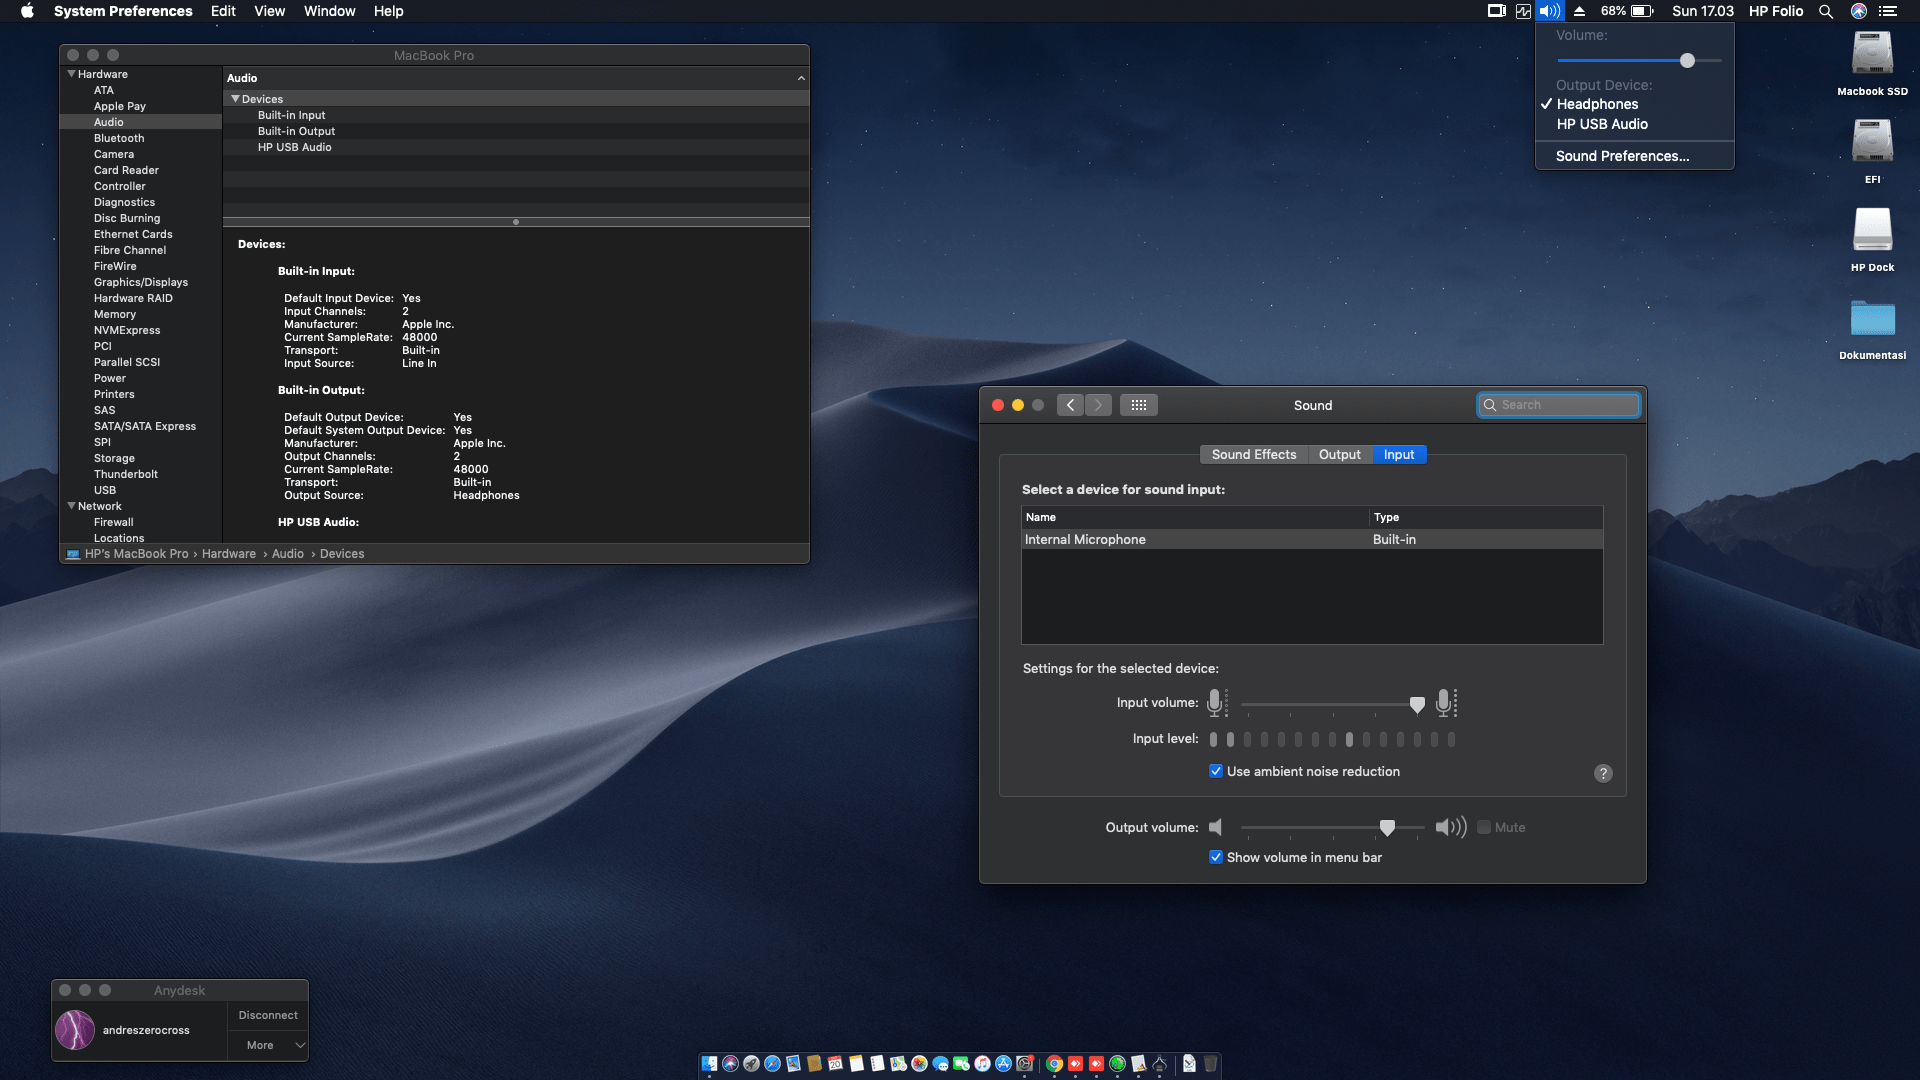Open Messages from the Dock

pyautogui.click(x=940, y=1064)
